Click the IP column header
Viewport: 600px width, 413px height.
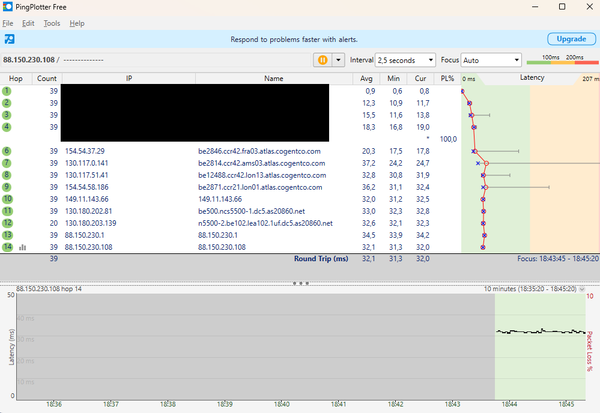pos(129,78)
